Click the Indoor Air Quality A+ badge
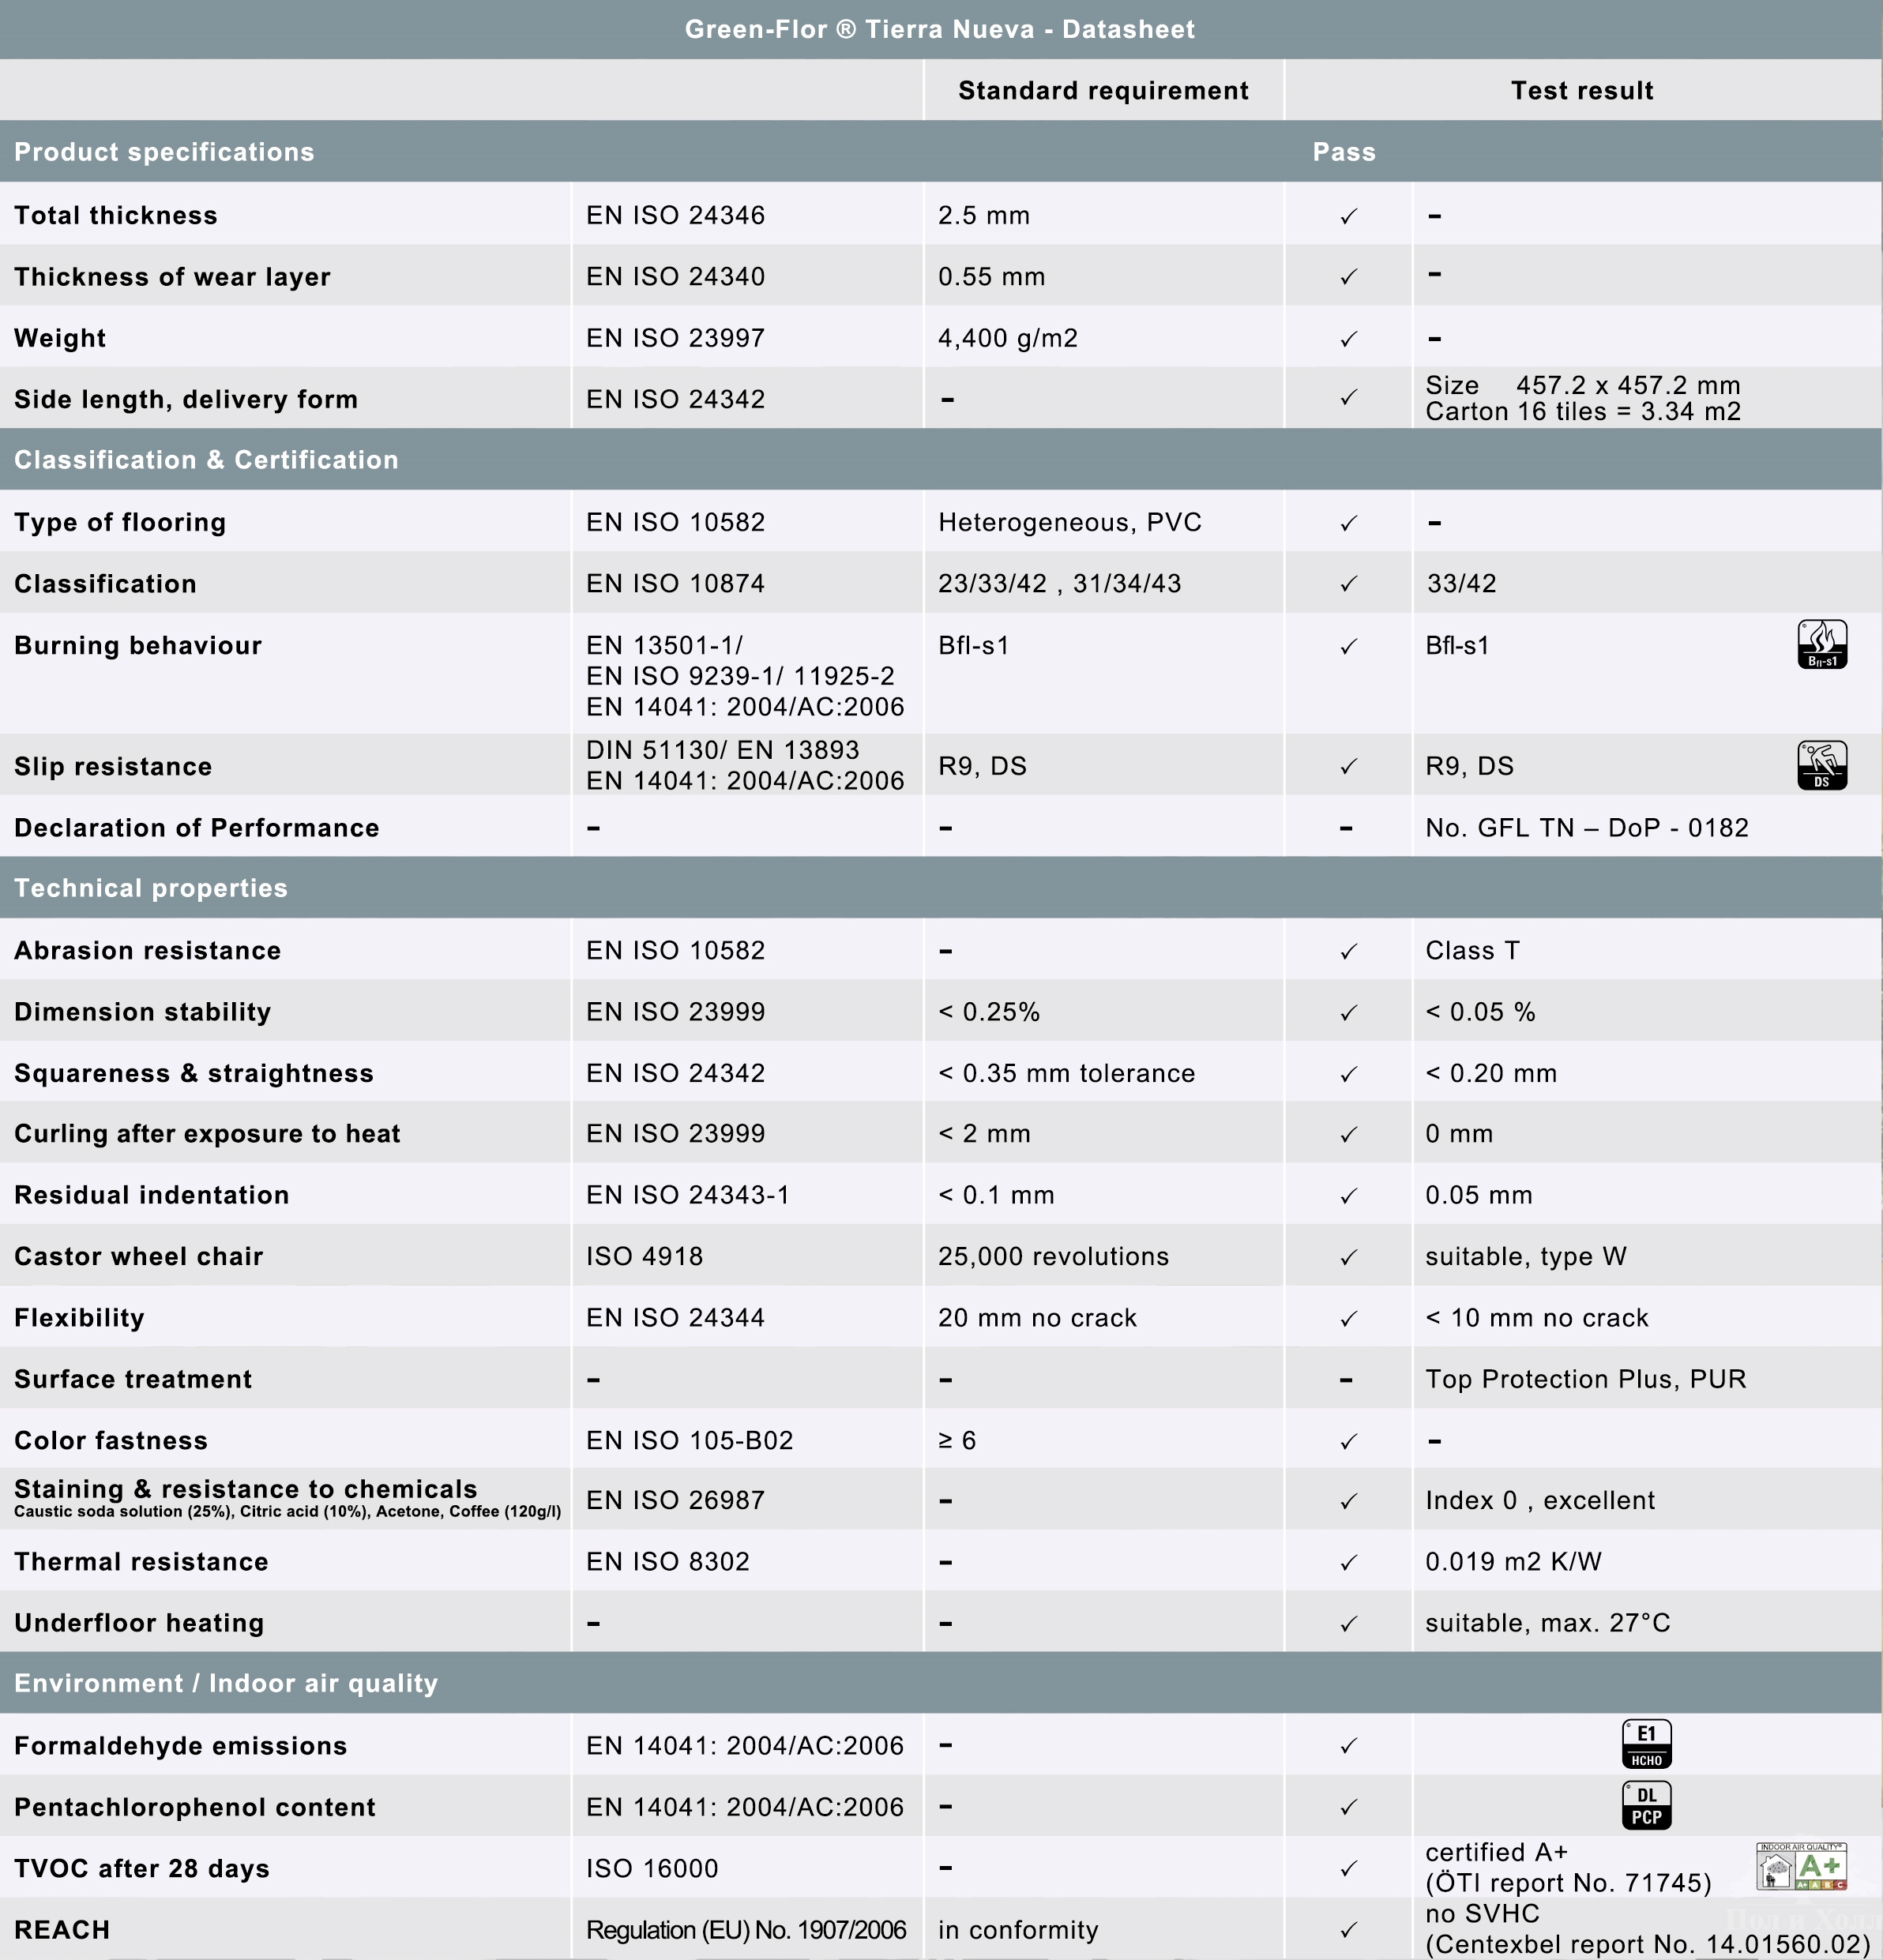Screen dimensions: 1883x1960 coord(1801,1866)
